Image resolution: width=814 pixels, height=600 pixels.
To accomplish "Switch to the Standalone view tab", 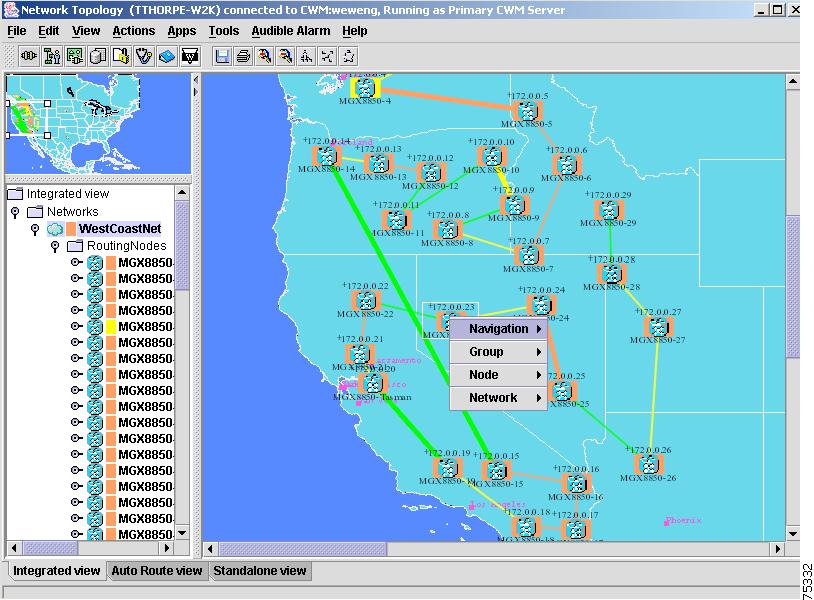I will 260,571.
